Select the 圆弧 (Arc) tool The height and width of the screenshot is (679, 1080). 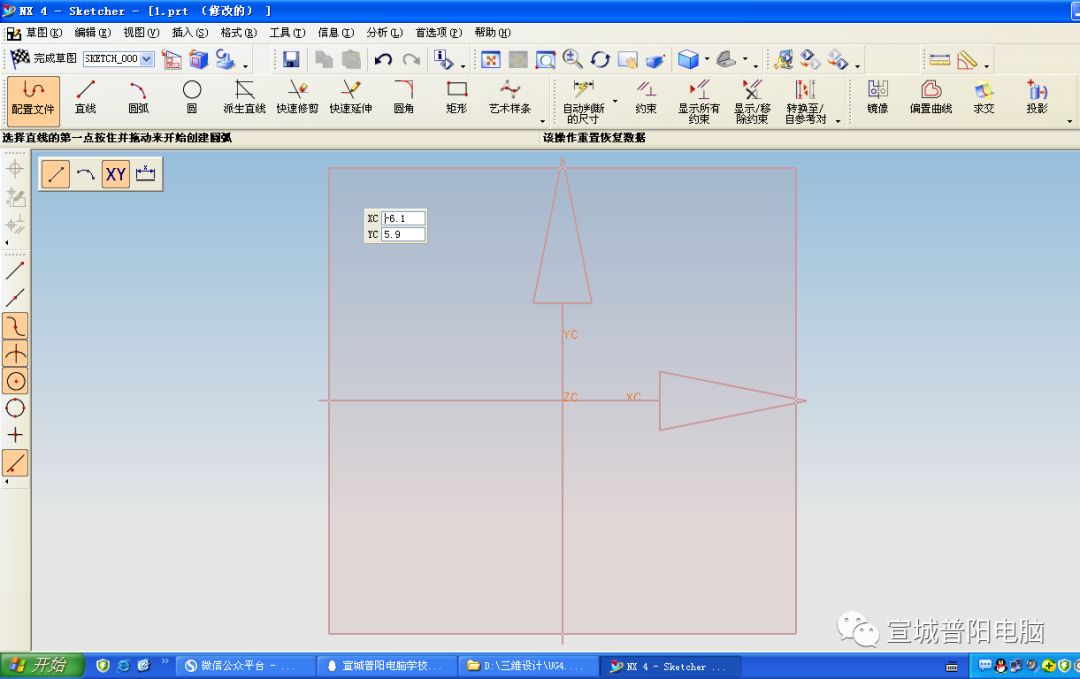pos(138,100)
